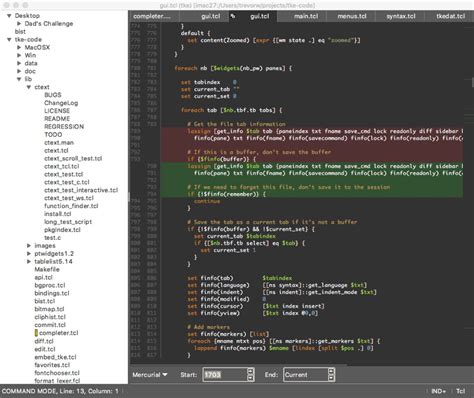Select api.tcl in sidebar
The height and width of the screenshot is (398, 474).
coord(43,277)
